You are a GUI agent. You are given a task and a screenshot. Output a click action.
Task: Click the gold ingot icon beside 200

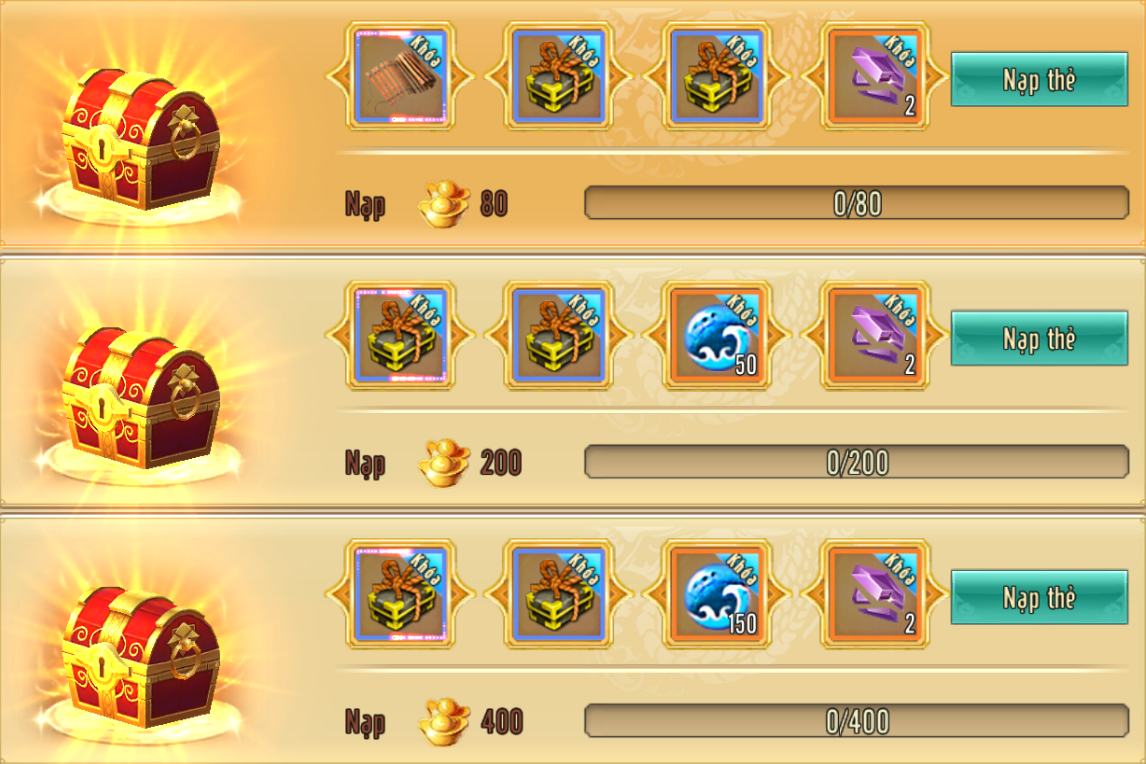click(x=444, y=462)
